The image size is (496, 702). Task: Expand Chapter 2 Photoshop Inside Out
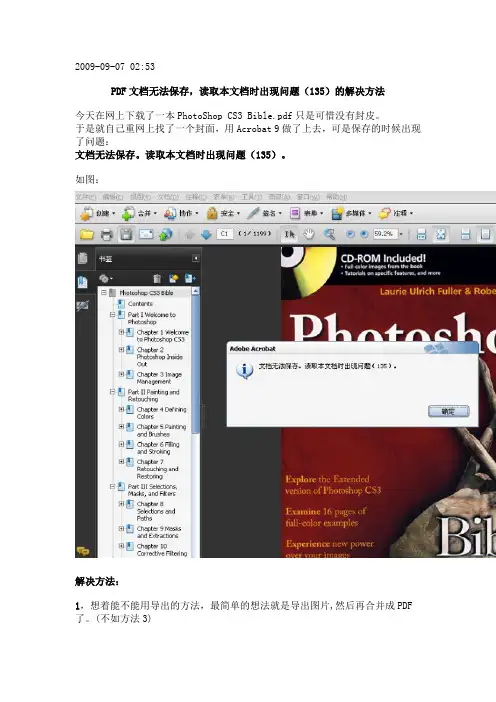pyautogui.click(x=121, y=350)
